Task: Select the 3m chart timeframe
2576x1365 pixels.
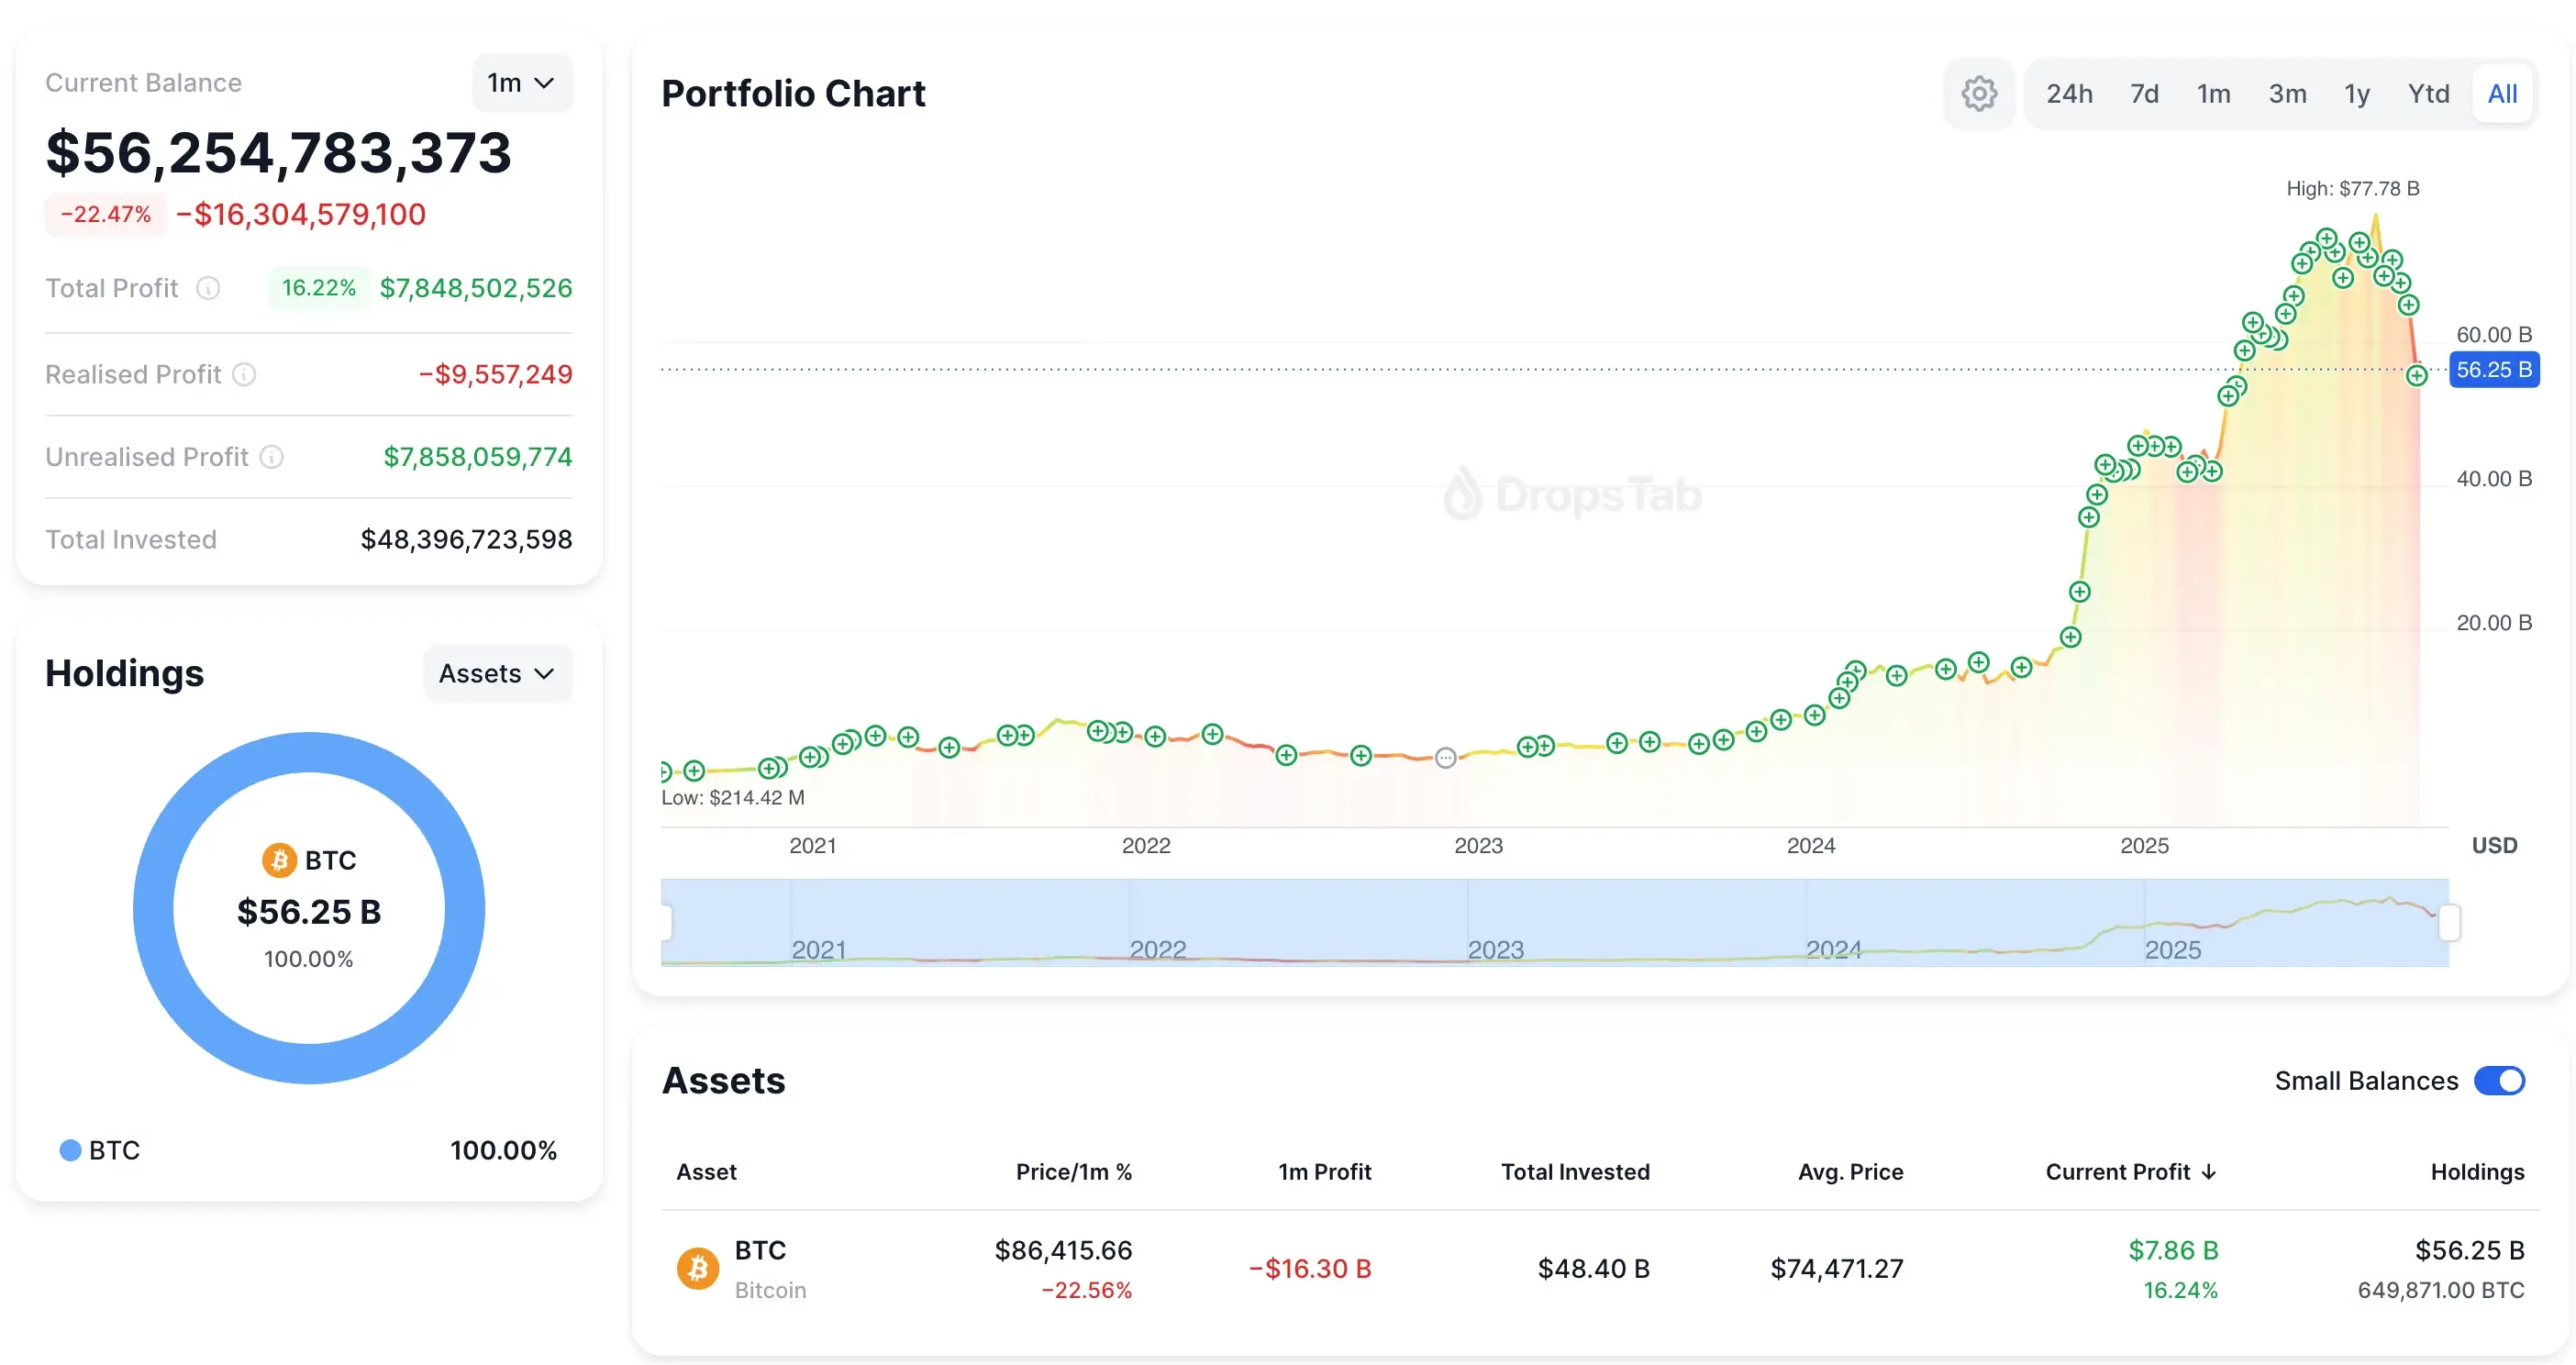Action: coord(2287,93)
